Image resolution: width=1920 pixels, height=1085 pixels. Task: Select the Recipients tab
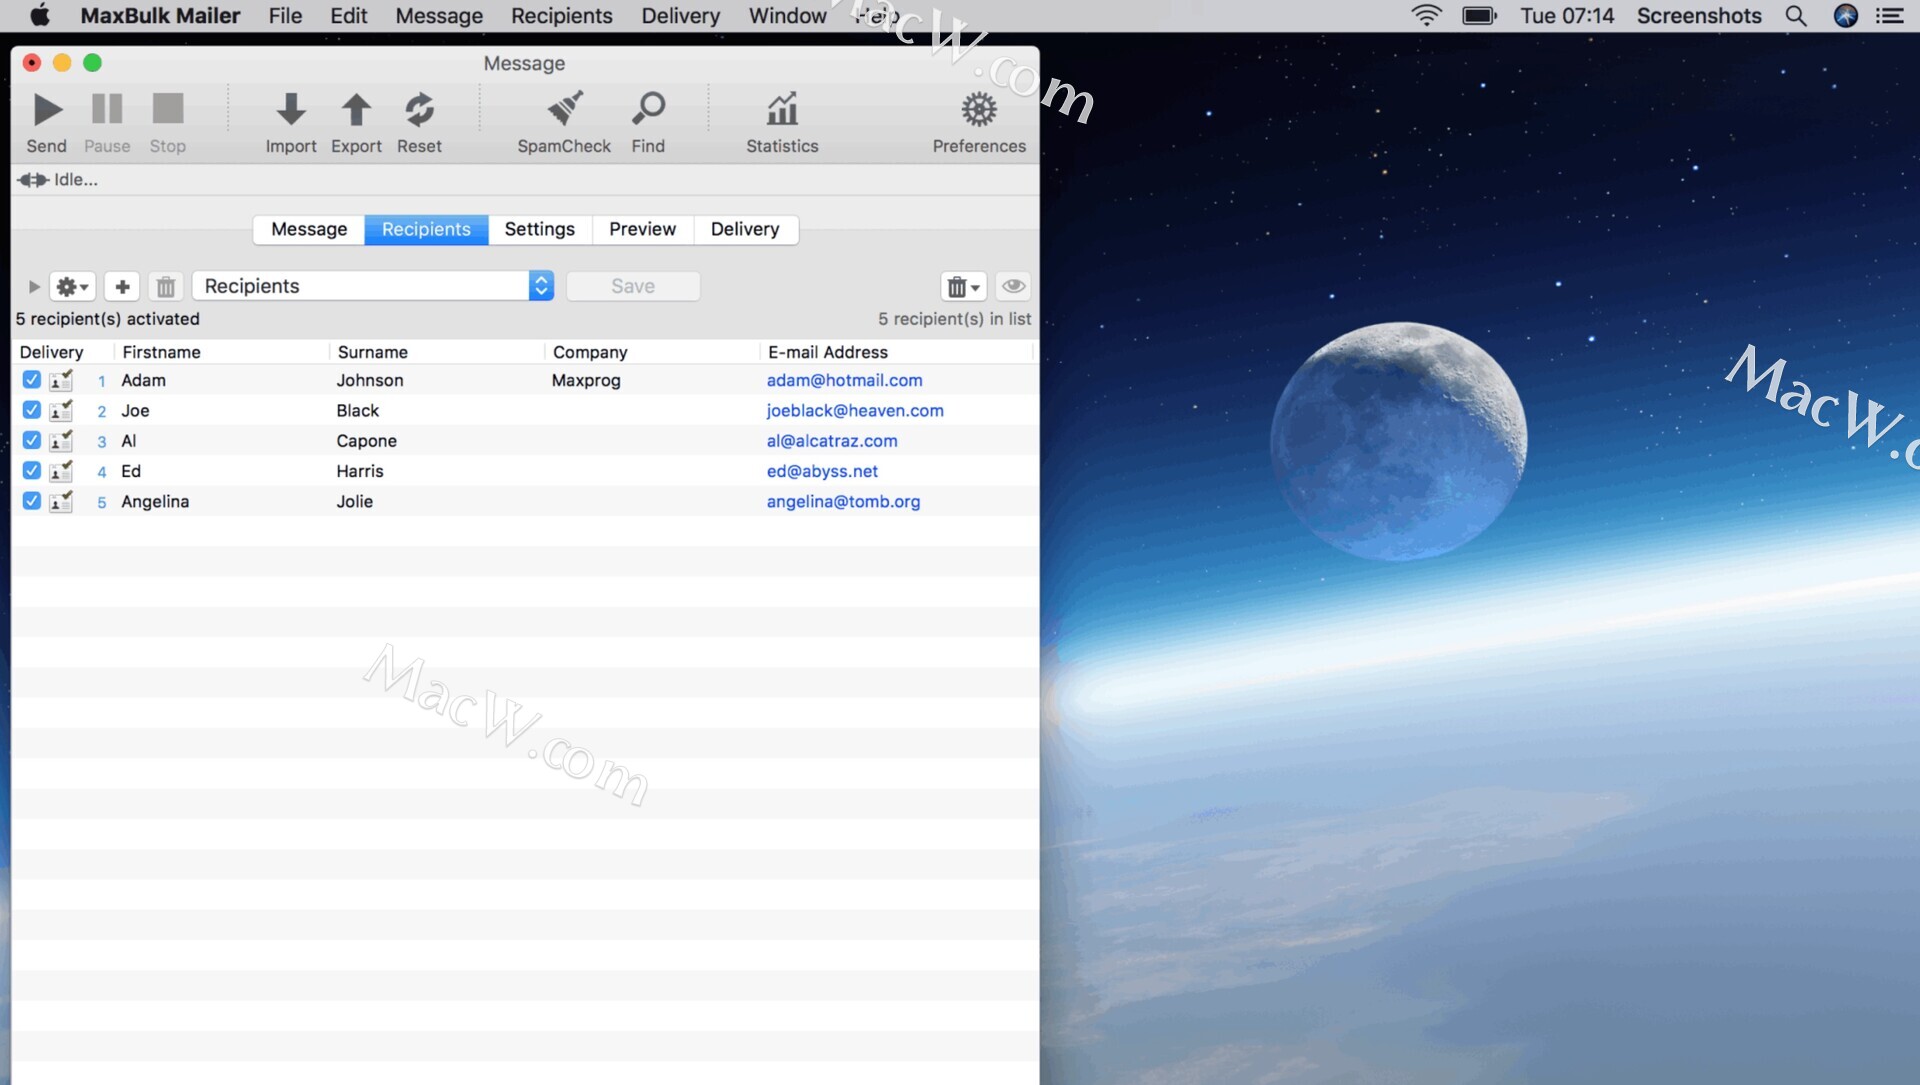[426, 229]
